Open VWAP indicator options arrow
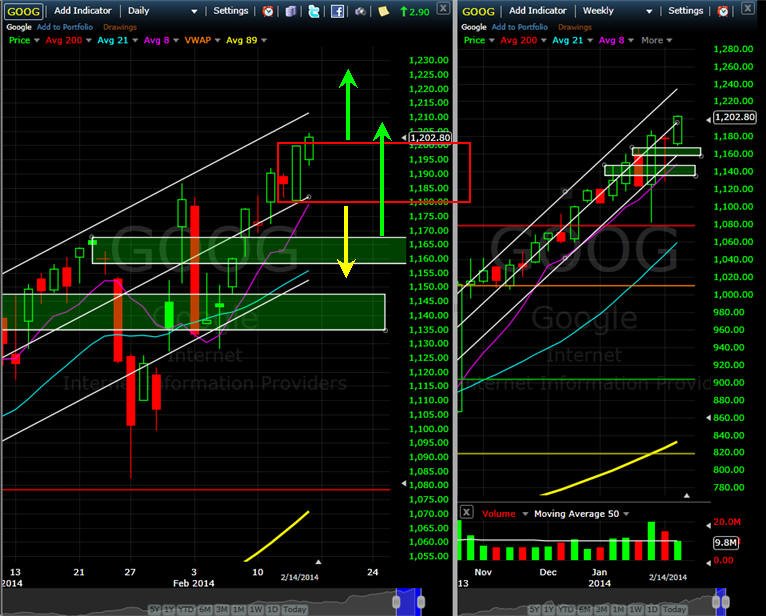 [x=217, y=41]
